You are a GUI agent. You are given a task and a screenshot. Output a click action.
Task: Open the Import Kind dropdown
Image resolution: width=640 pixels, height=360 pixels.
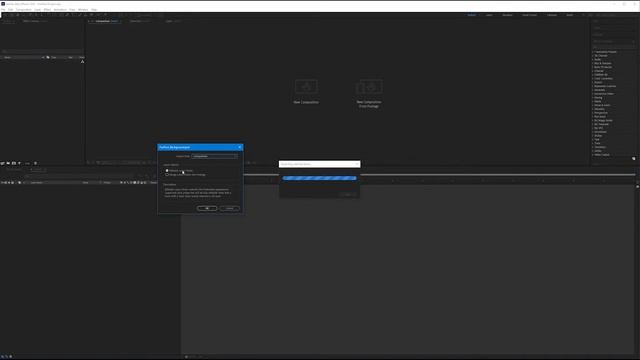pos(214,156)
